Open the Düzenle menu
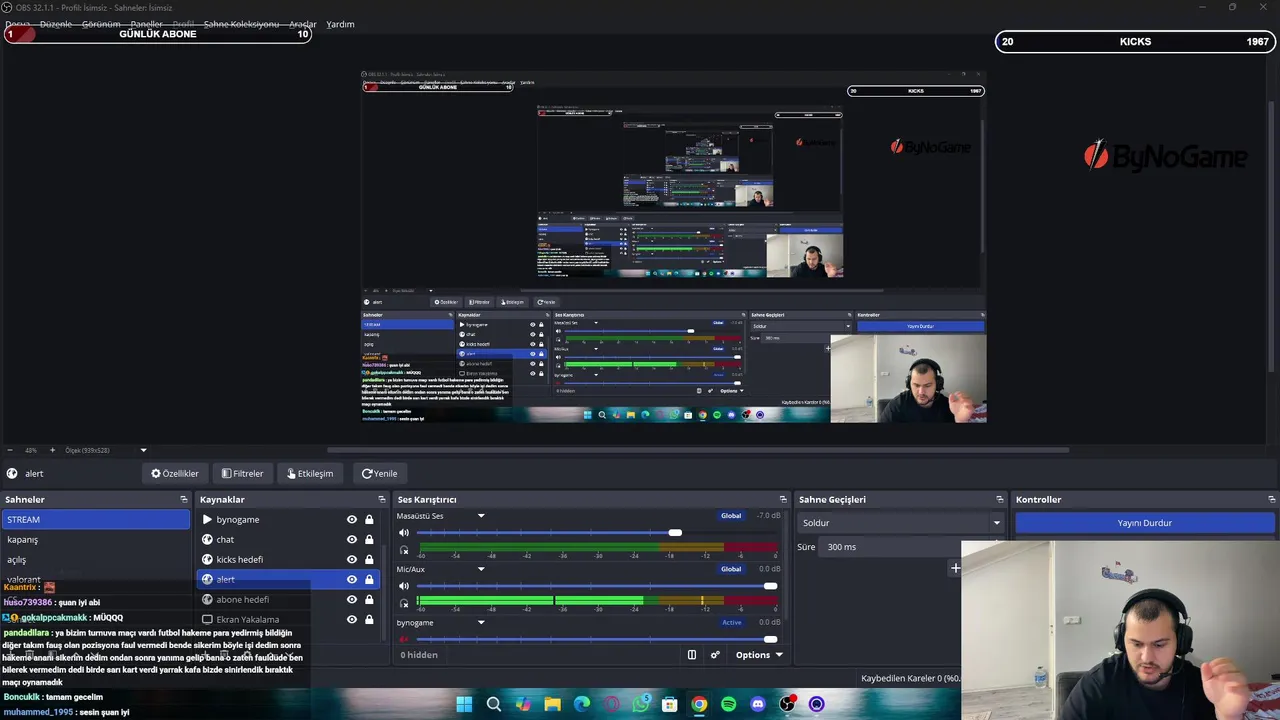This screenshot has width=1280, height=720. coord(56,24)
